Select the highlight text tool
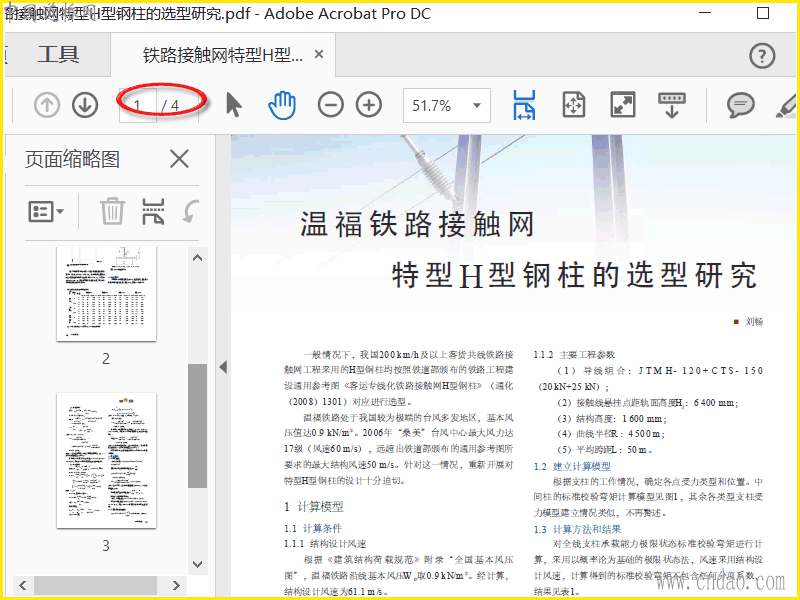The width and height of the screenshot is (800, 600). [786, 106]
